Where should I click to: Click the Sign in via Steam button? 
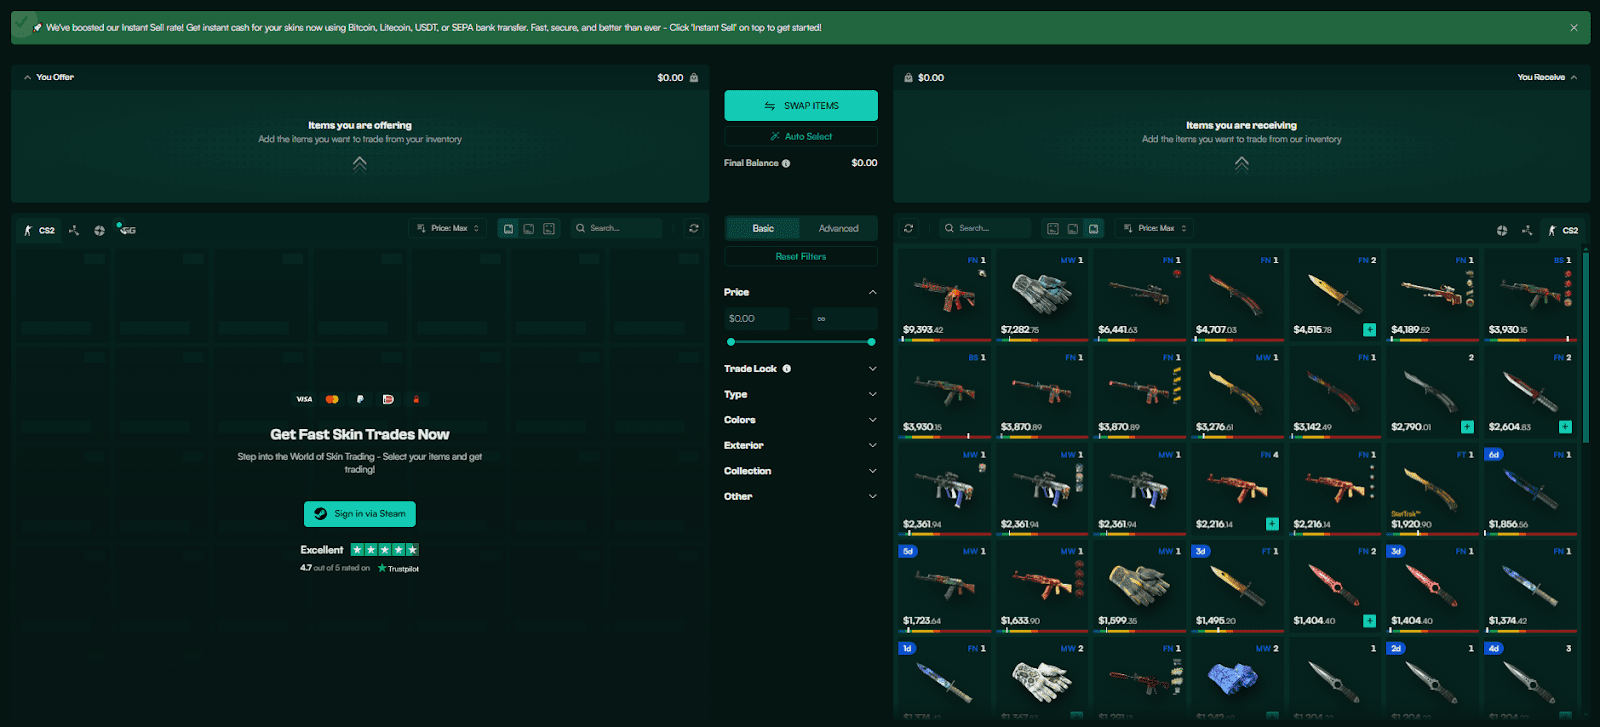tap(360, 514)
